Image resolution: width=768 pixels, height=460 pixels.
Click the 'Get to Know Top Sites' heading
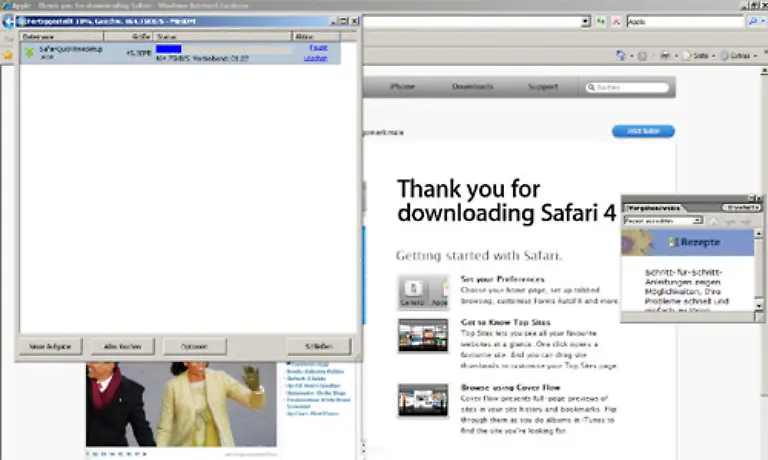coord(505,322)
